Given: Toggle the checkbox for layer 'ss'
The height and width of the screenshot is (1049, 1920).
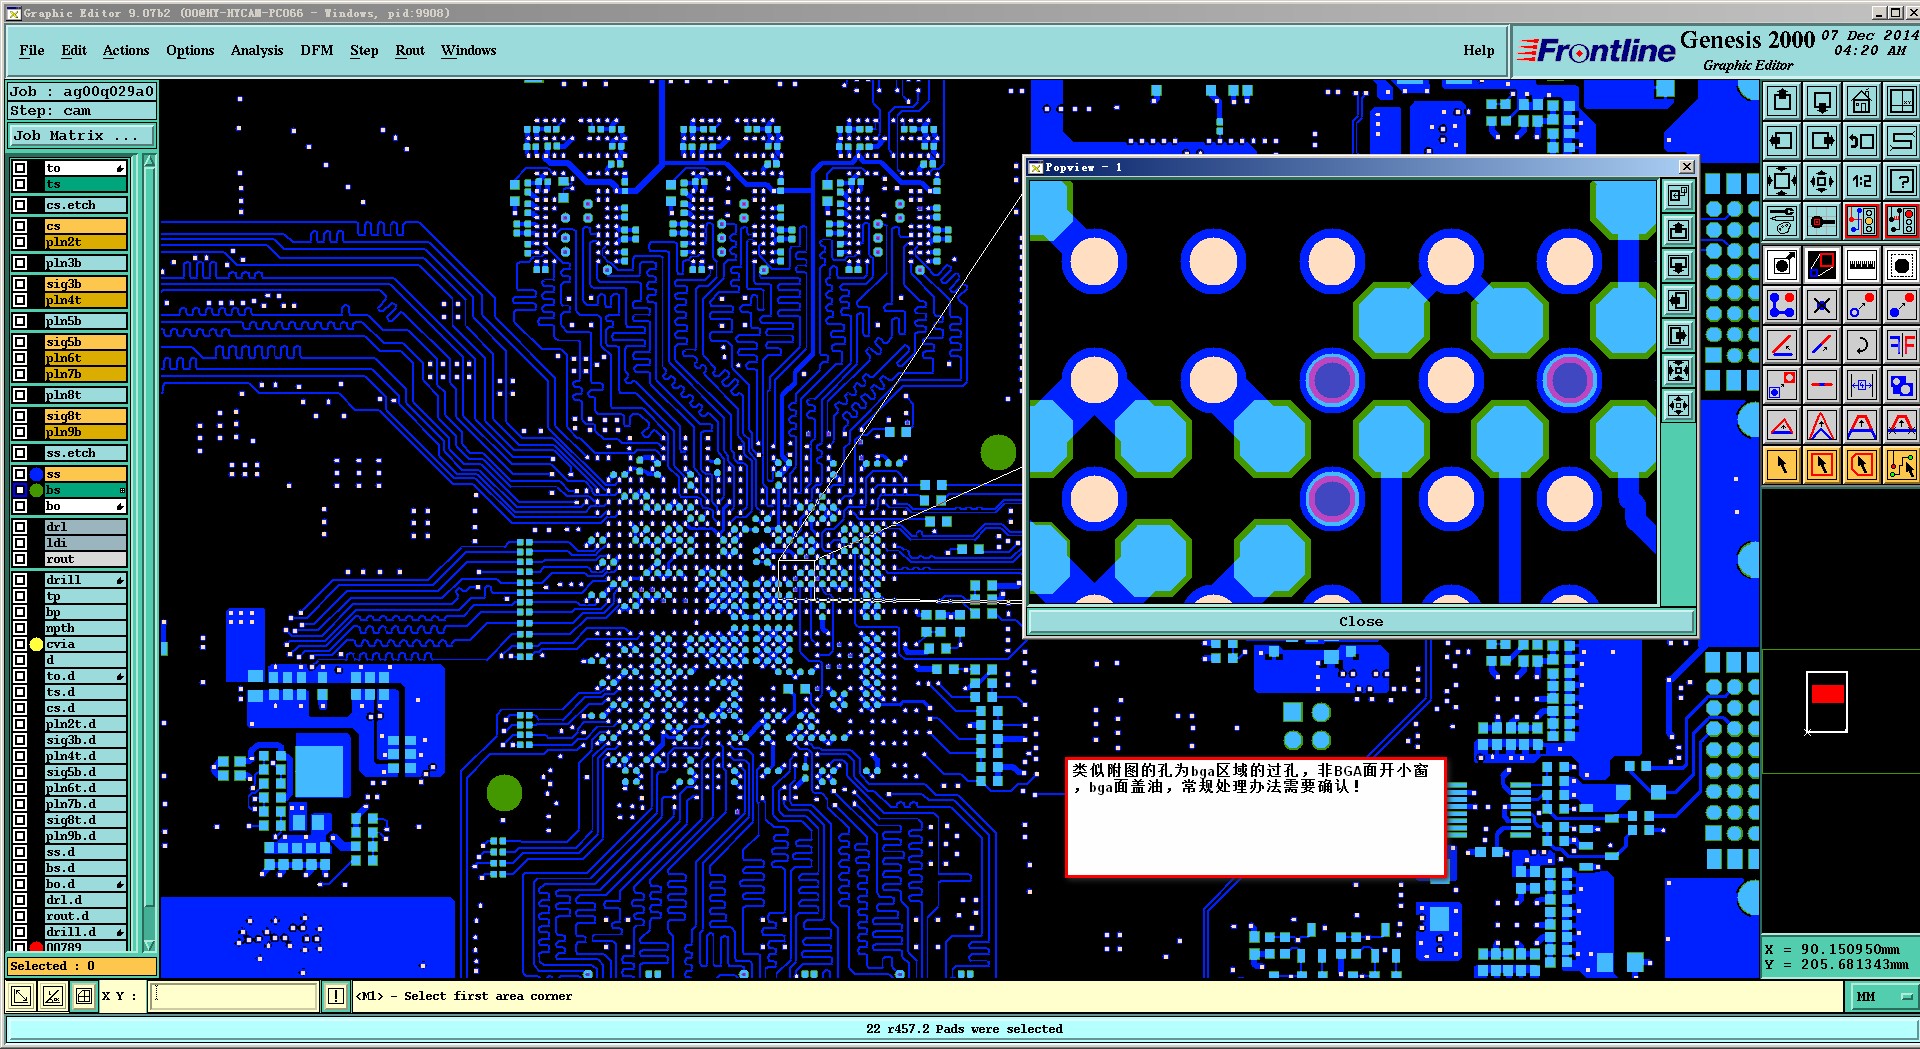Looking at the screenshot, I should click(x=20, y=474).
